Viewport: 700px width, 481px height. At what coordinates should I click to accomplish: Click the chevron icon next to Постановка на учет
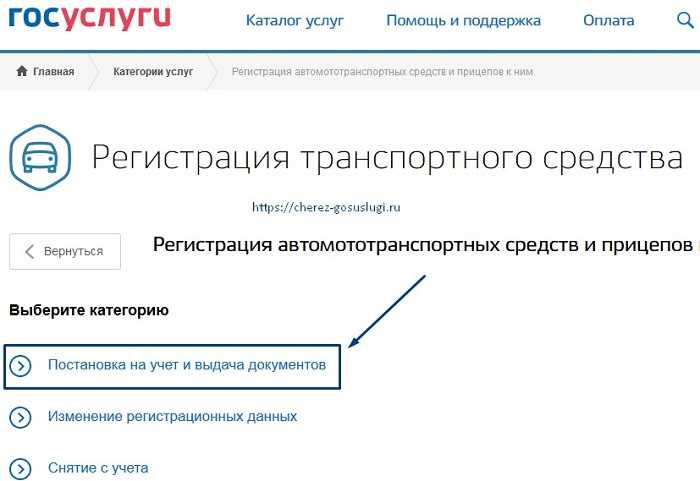(x=21, y=366)
